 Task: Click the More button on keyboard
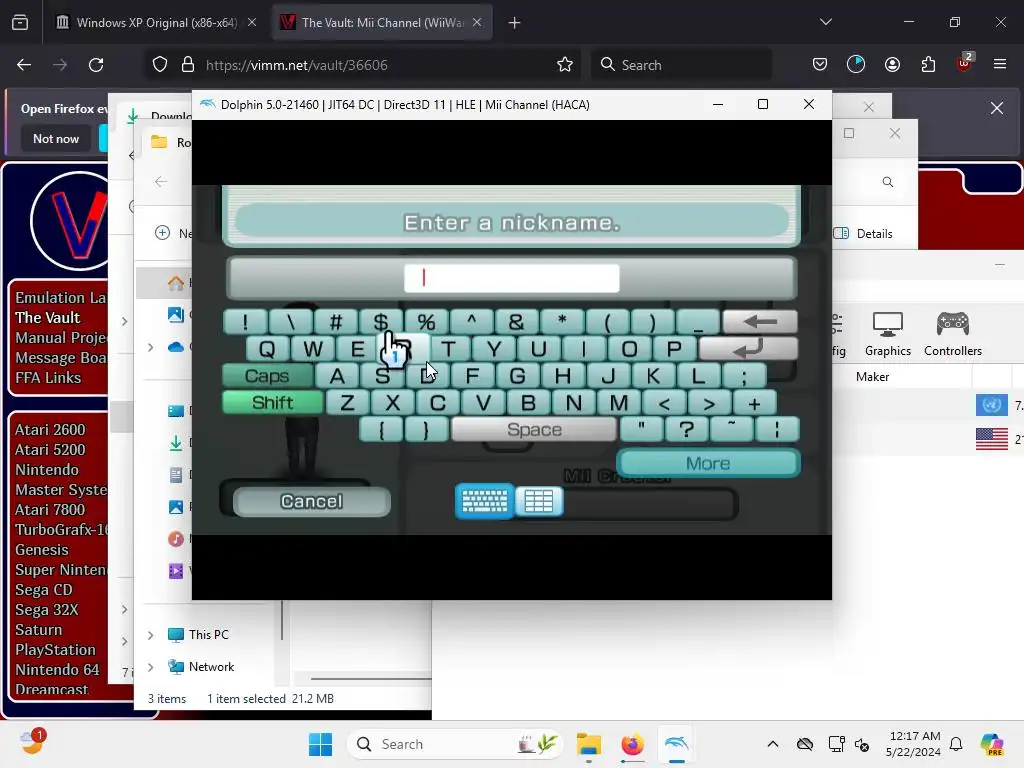(x=709, y=463)
